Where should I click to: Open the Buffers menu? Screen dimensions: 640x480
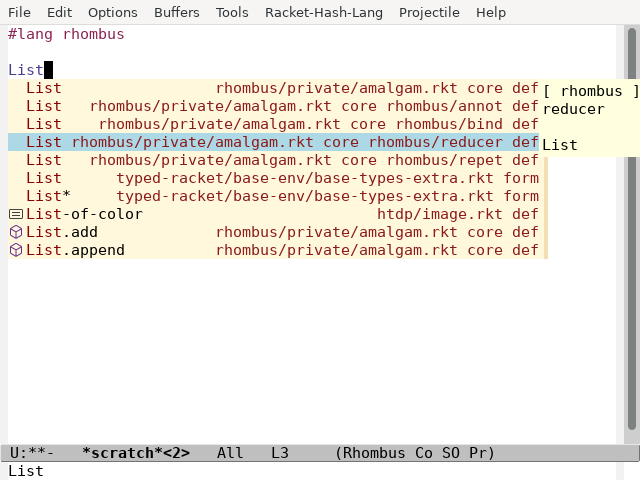pyautogui.click(x=177, y=12)
